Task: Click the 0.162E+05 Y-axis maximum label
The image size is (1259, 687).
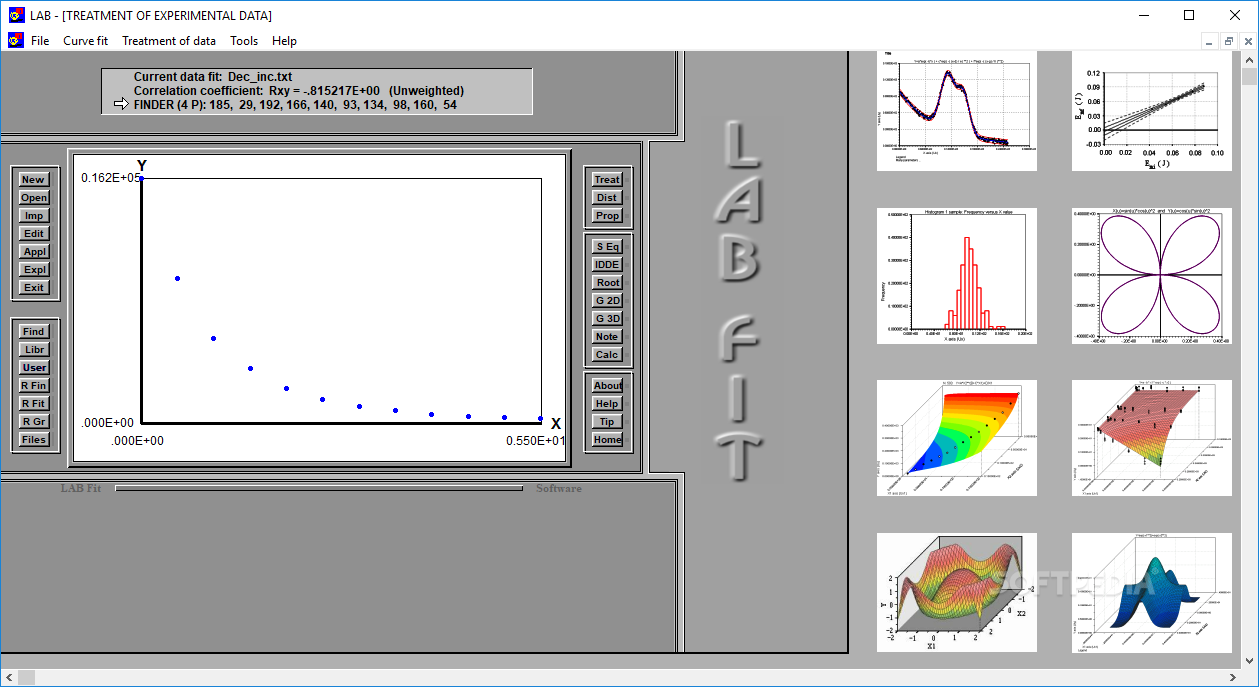Action: point(109,178)
